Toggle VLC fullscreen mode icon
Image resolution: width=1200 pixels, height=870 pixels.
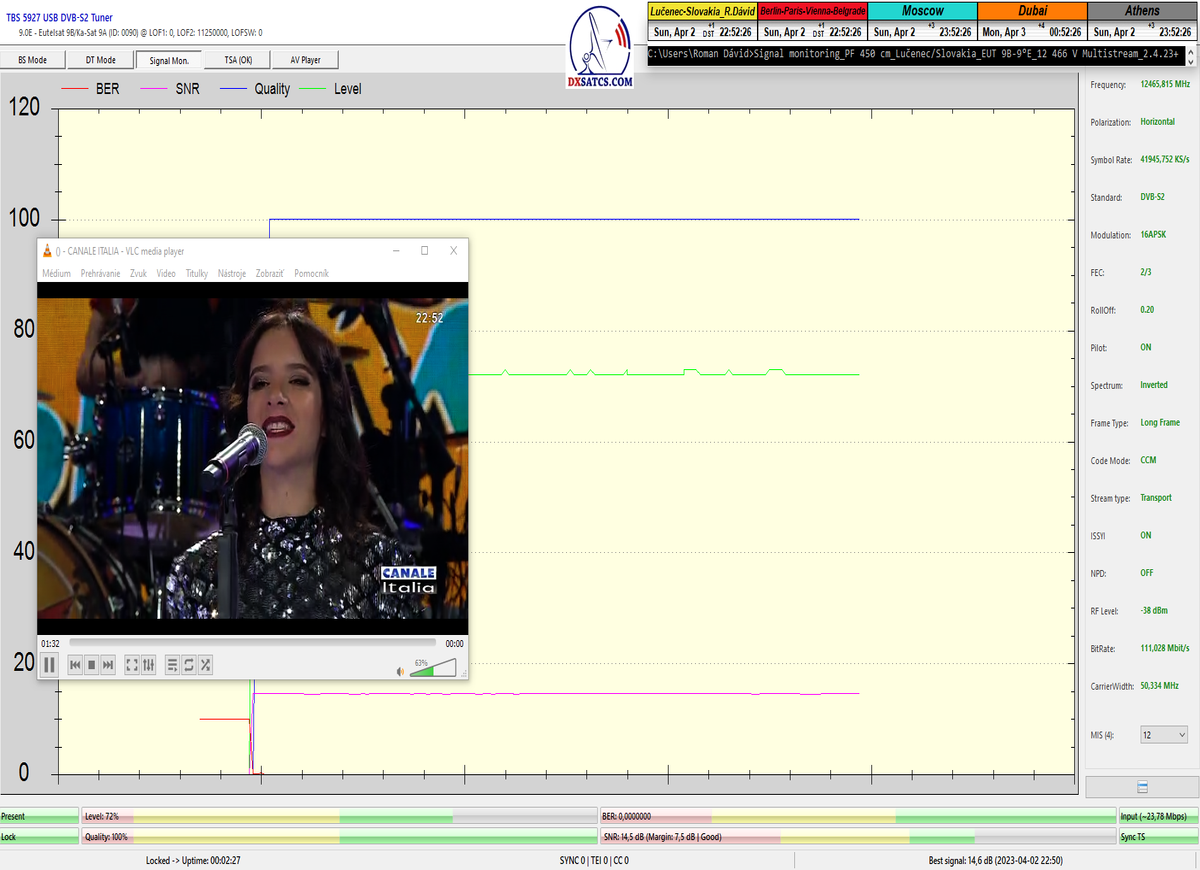click(132, 664)
